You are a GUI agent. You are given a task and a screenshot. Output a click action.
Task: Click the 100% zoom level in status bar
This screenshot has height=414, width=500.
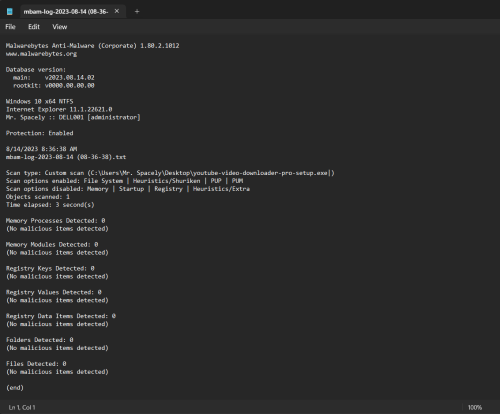[475, 407]
